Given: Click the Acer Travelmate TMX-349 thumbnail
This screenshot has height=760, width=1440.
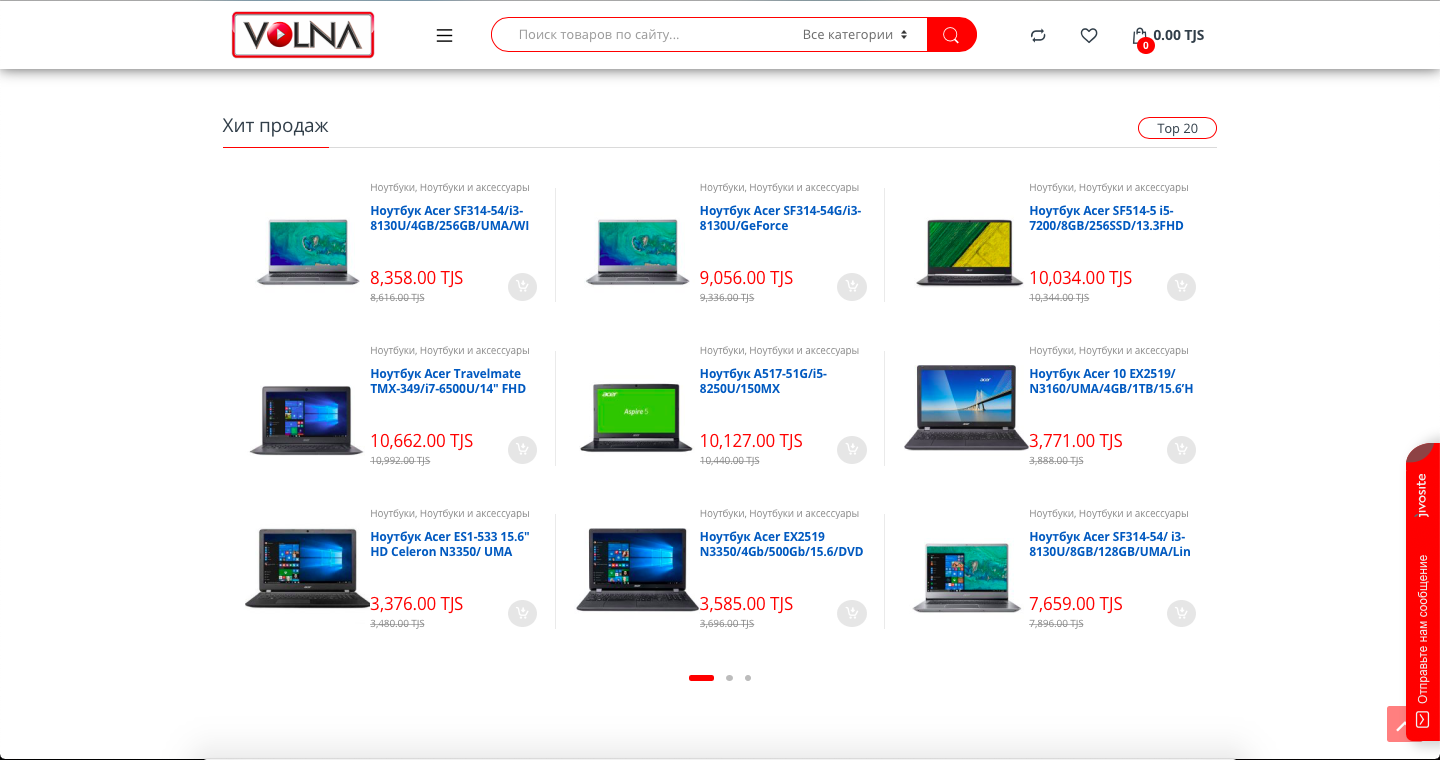Looking at the screenshot, I should pyautogui.click(x=306, y=420).
